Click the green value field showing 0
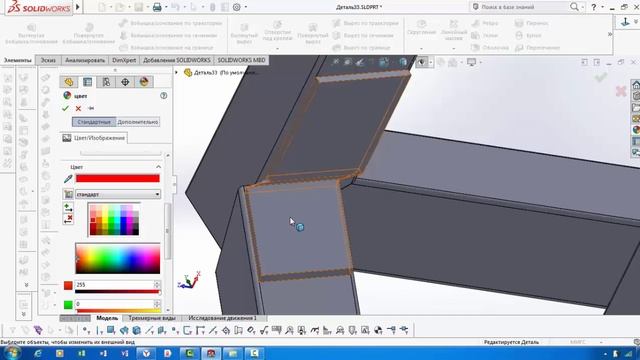This screenshot has width=640, height=360. [114, 304]
